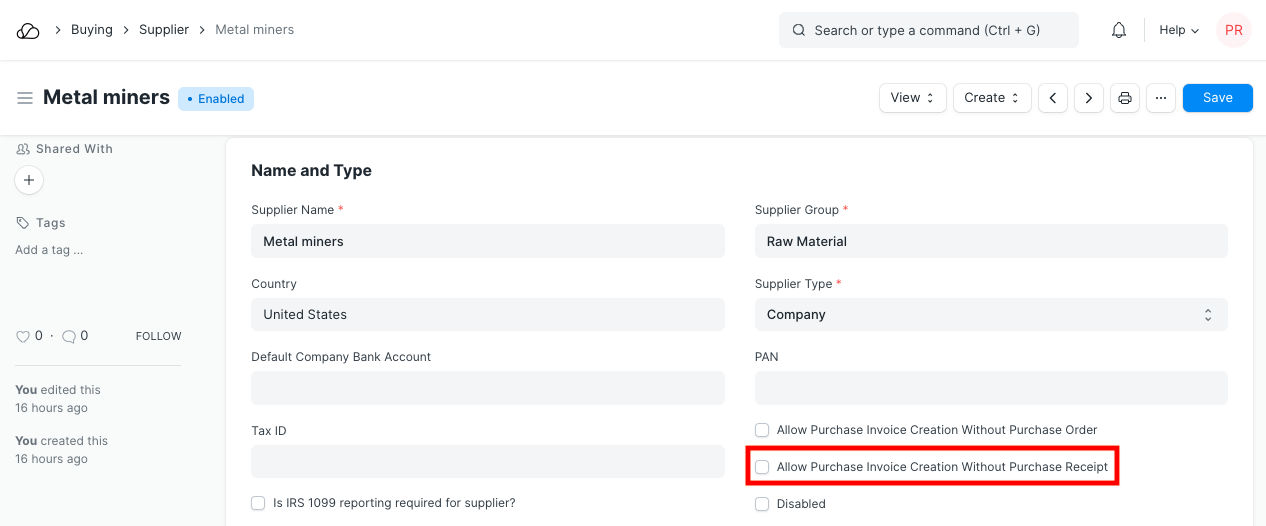Tick the IRS 1099 reporting checkbox
The width and height of the screenshot is (1266, 526).
[258, 503]
